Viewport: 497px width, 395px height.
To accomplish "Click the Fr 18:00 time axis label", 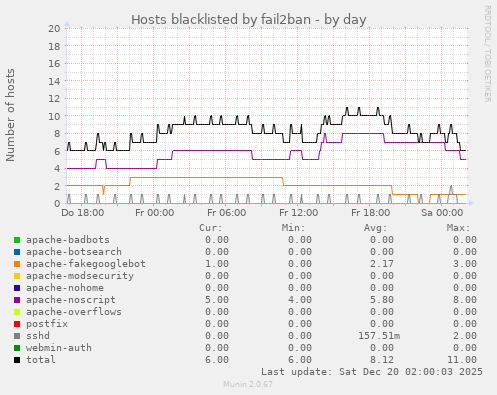I will pos(370,213).
